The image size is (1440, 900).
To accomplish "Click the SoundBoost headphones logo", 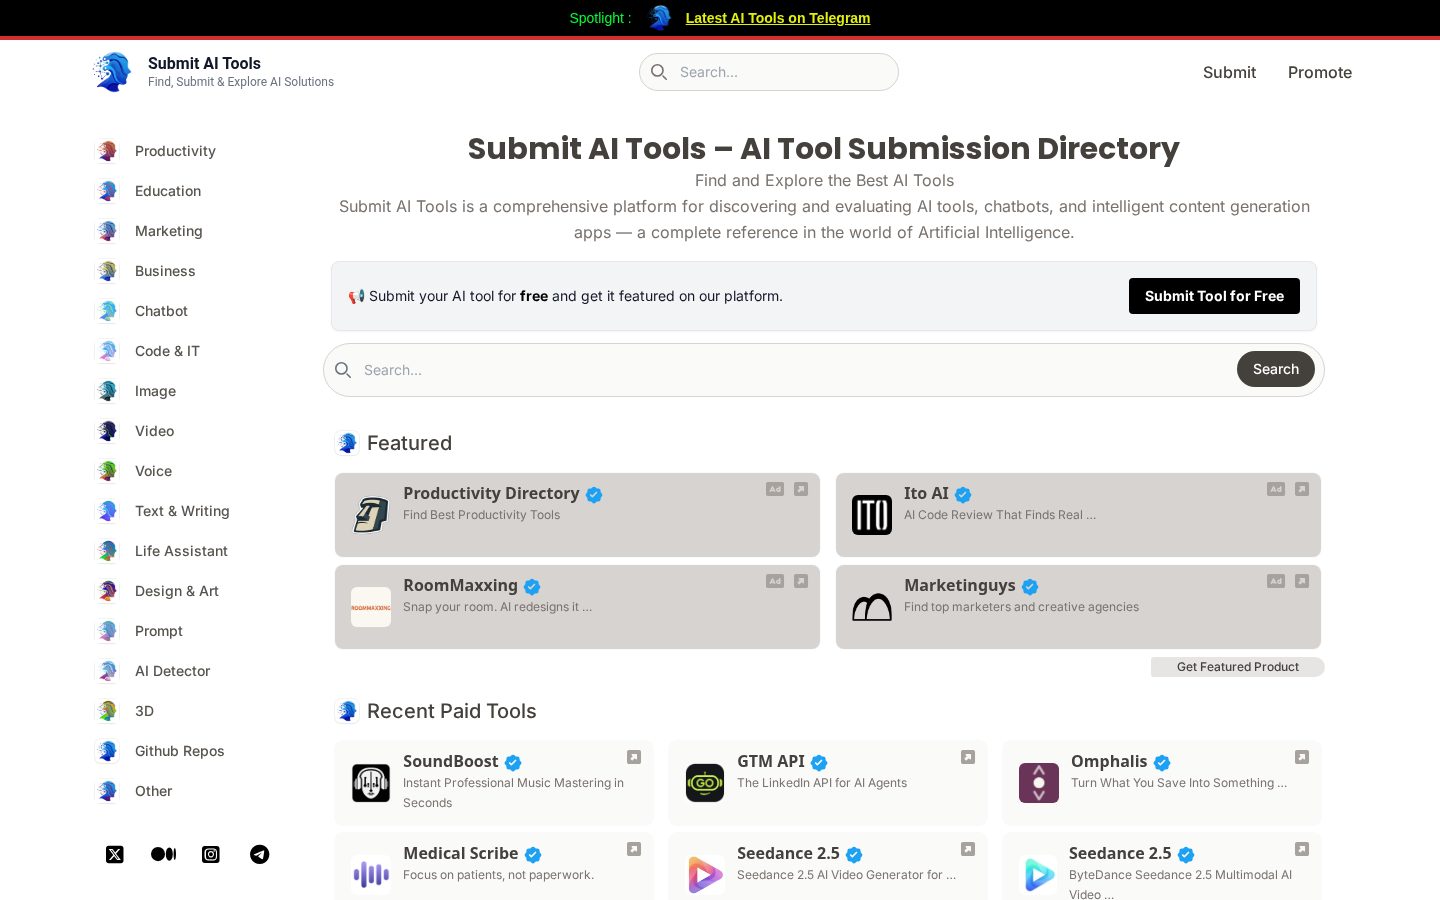I will click(371, 783).
